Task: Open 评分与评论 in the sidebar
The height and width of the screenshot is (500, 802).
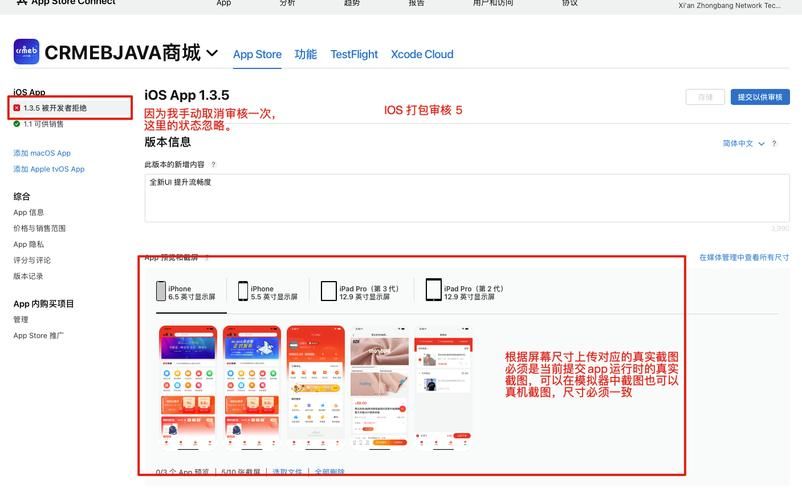Action: (x=32, y=260)
